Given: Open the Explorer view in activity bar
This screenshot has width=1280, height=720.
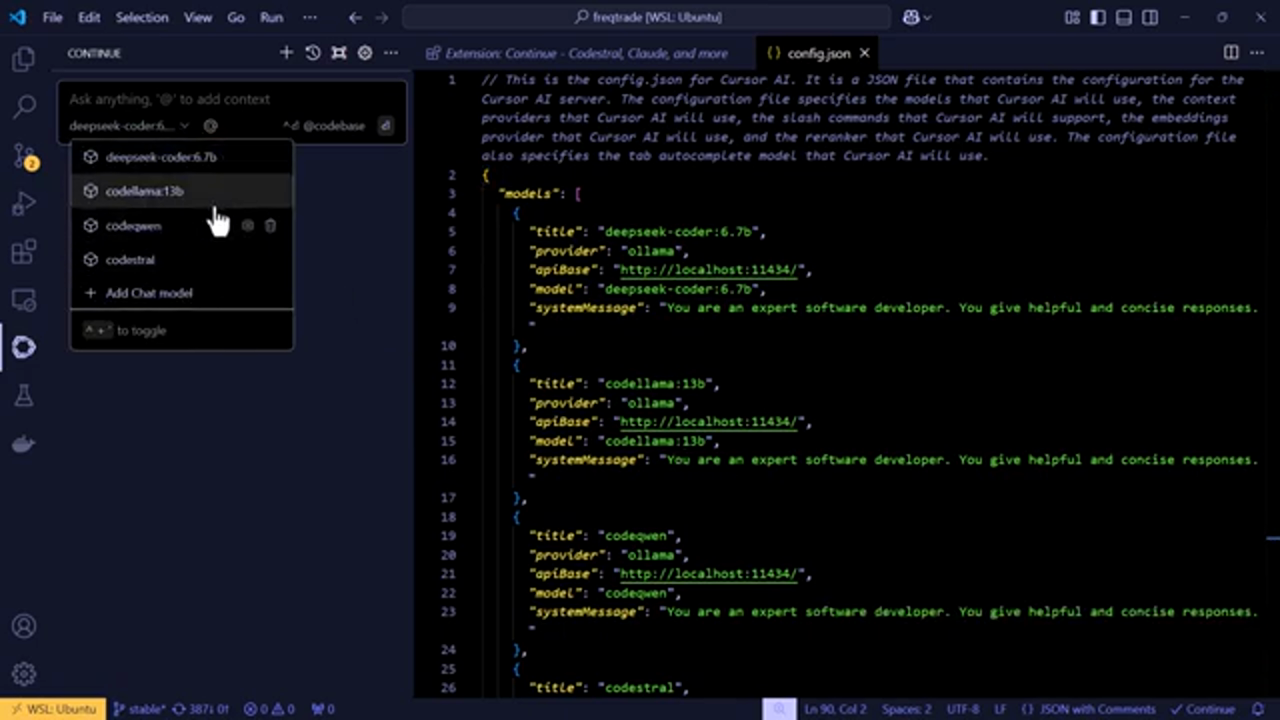Looking at the screenshot, I should click(24, 59).
